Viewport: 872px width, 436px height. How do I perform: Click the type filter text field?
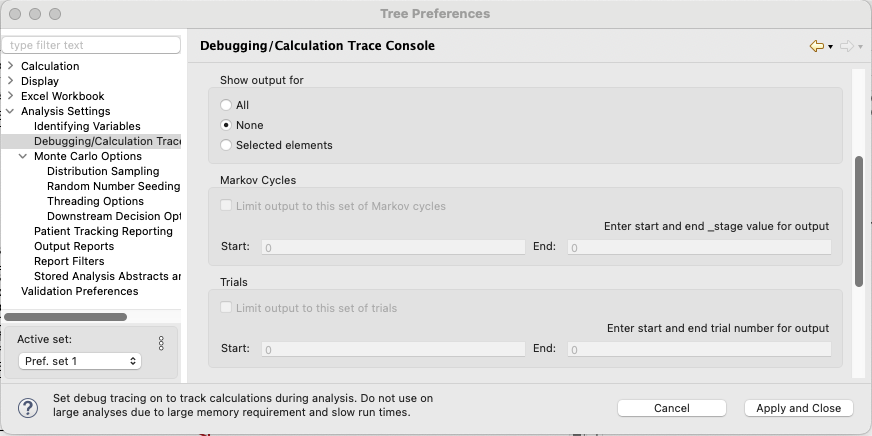92,45
